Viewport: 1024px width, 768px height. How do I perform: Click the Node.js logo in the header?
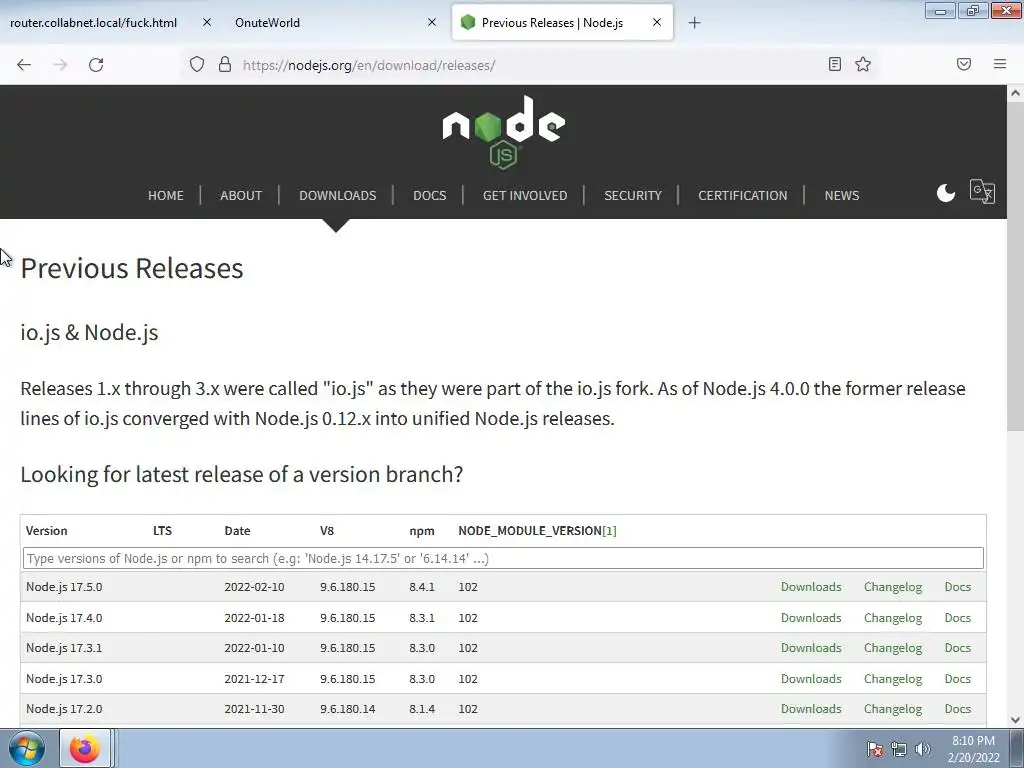click(504, 133)
